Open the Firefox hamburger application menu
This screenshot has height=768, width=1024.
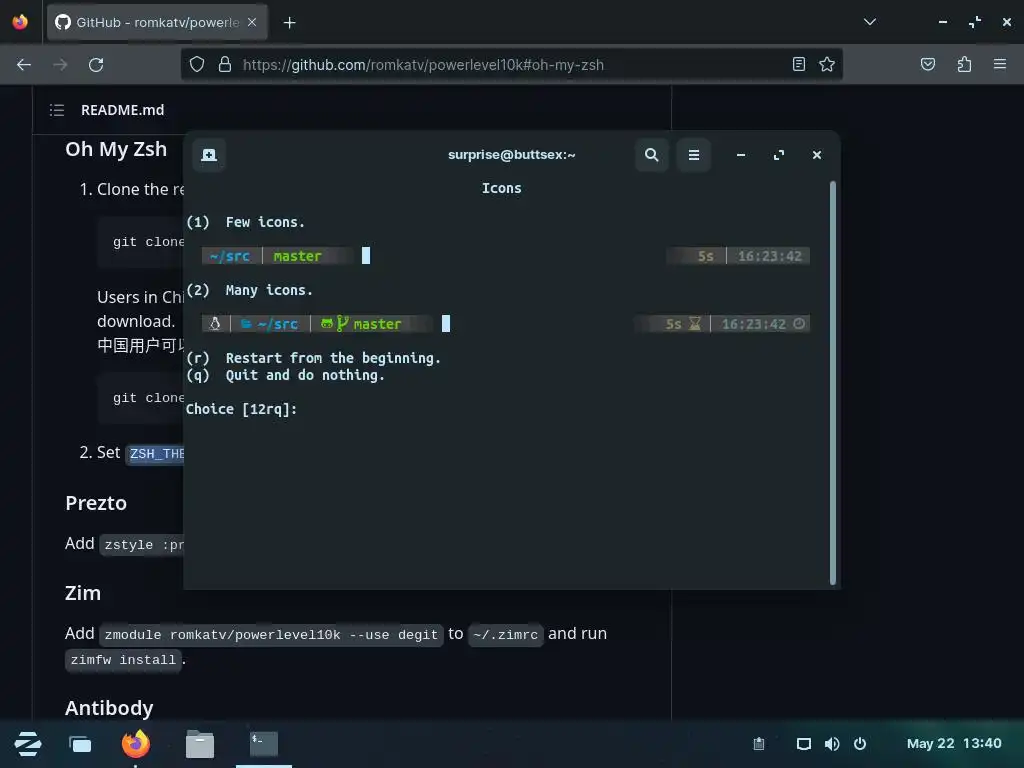pos(1000,64)
